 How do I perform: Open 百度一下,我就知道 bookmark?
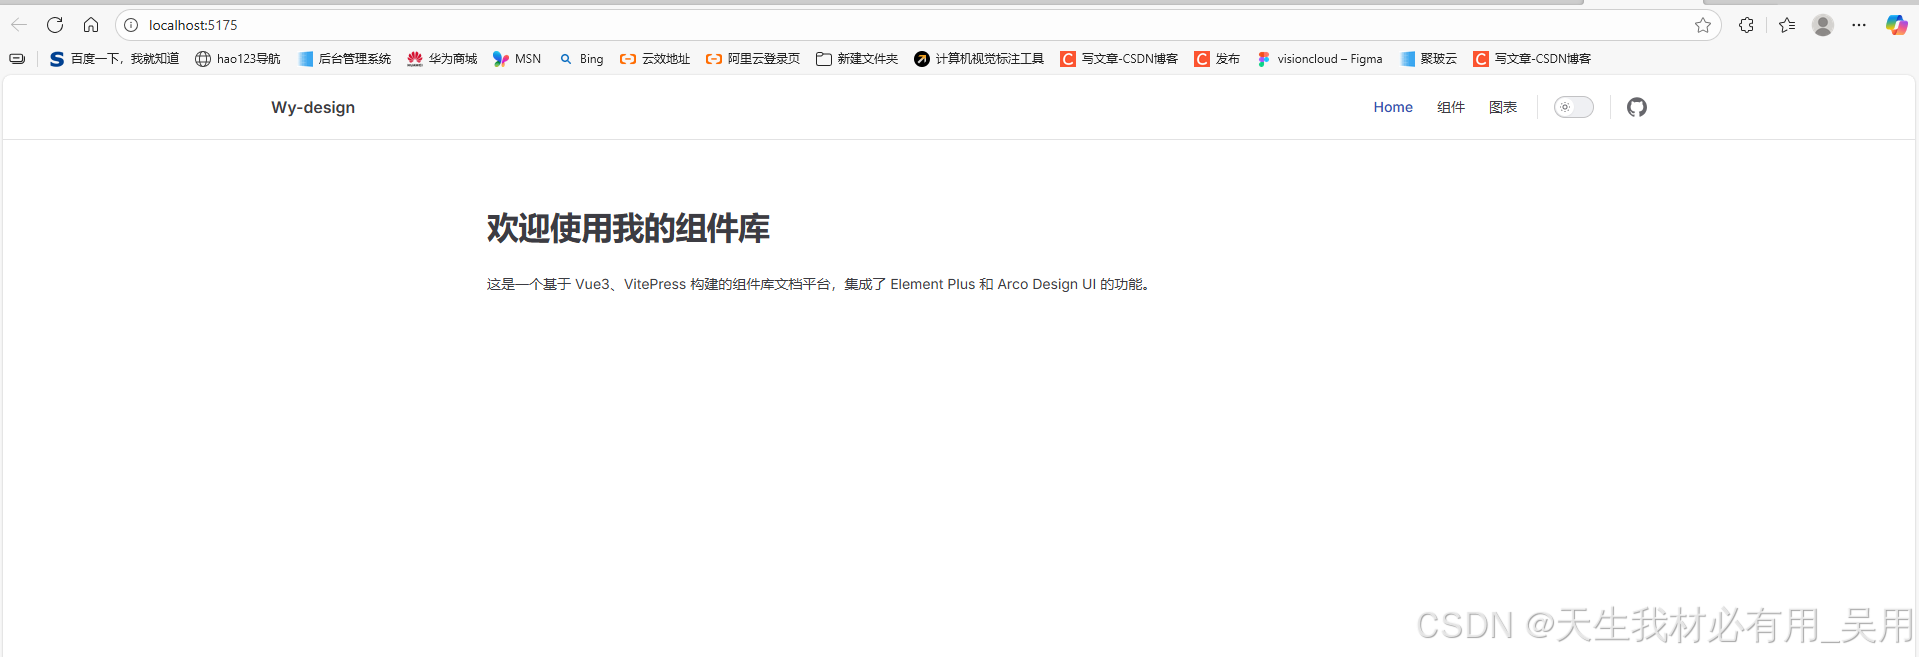point(114,59)
